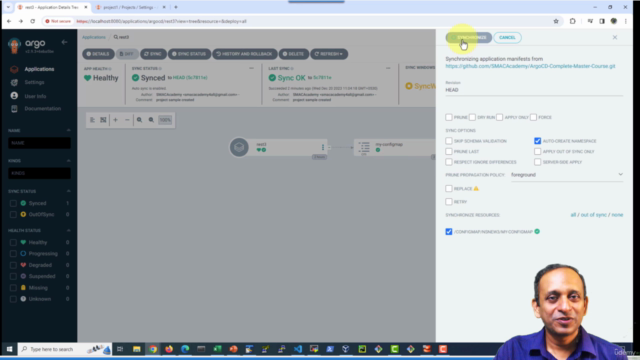
Task: Collapse the Health Status filter section
Action: point(68,230)
